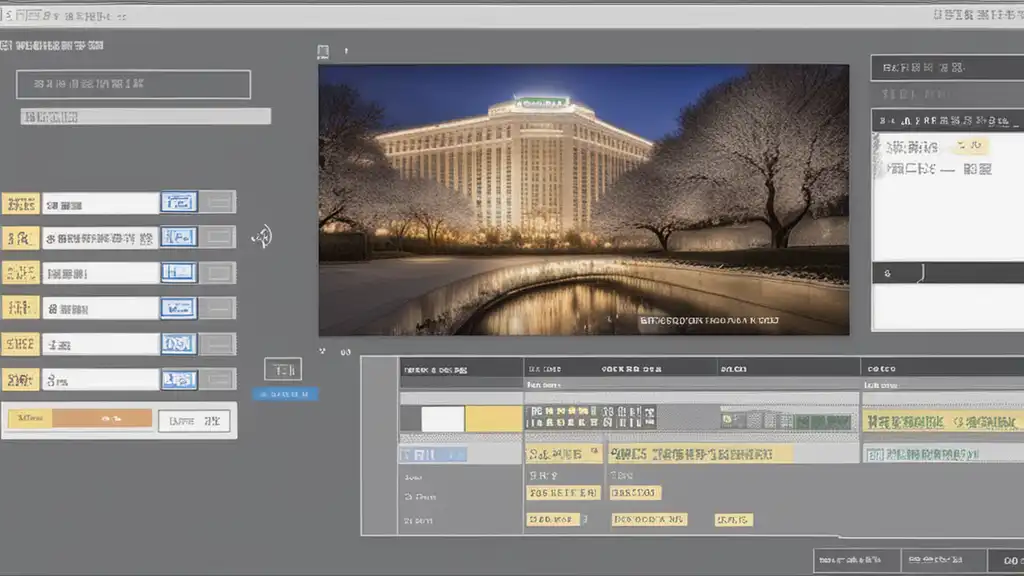Click the small outlined box icon above blue label

(x=282, y=369)
